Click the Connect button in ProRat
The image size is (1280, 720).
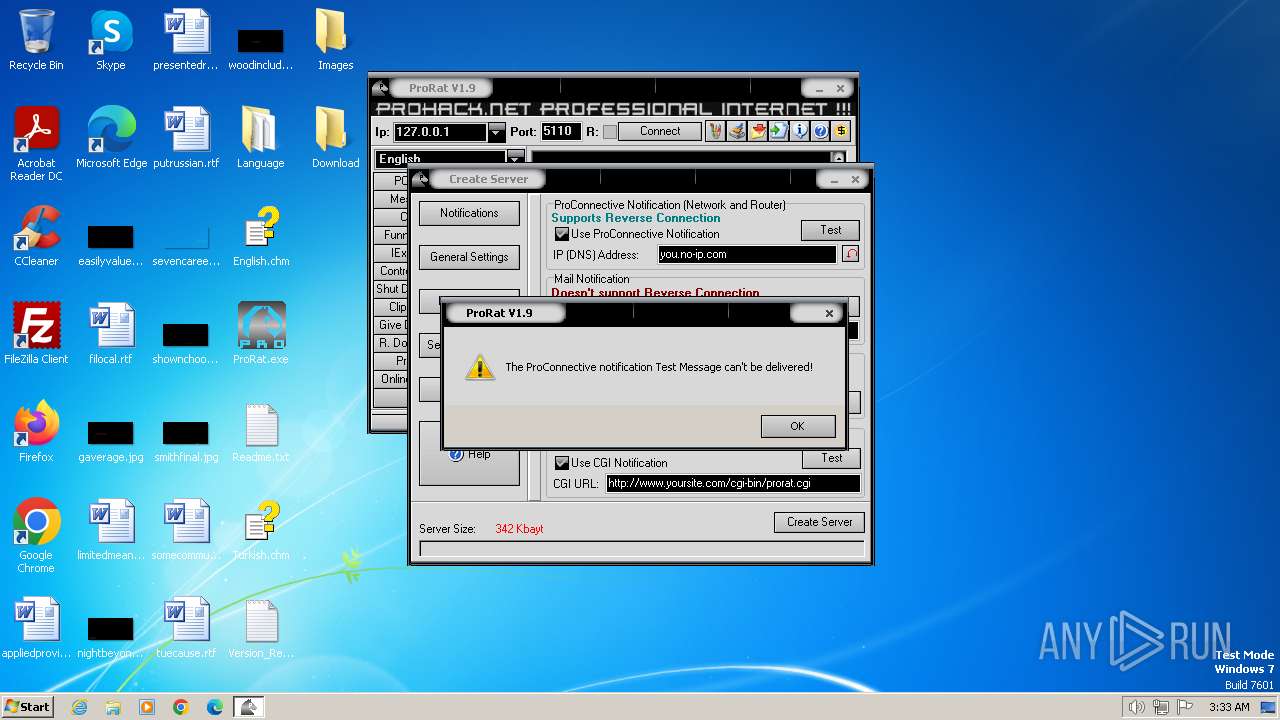click(660, 131)
